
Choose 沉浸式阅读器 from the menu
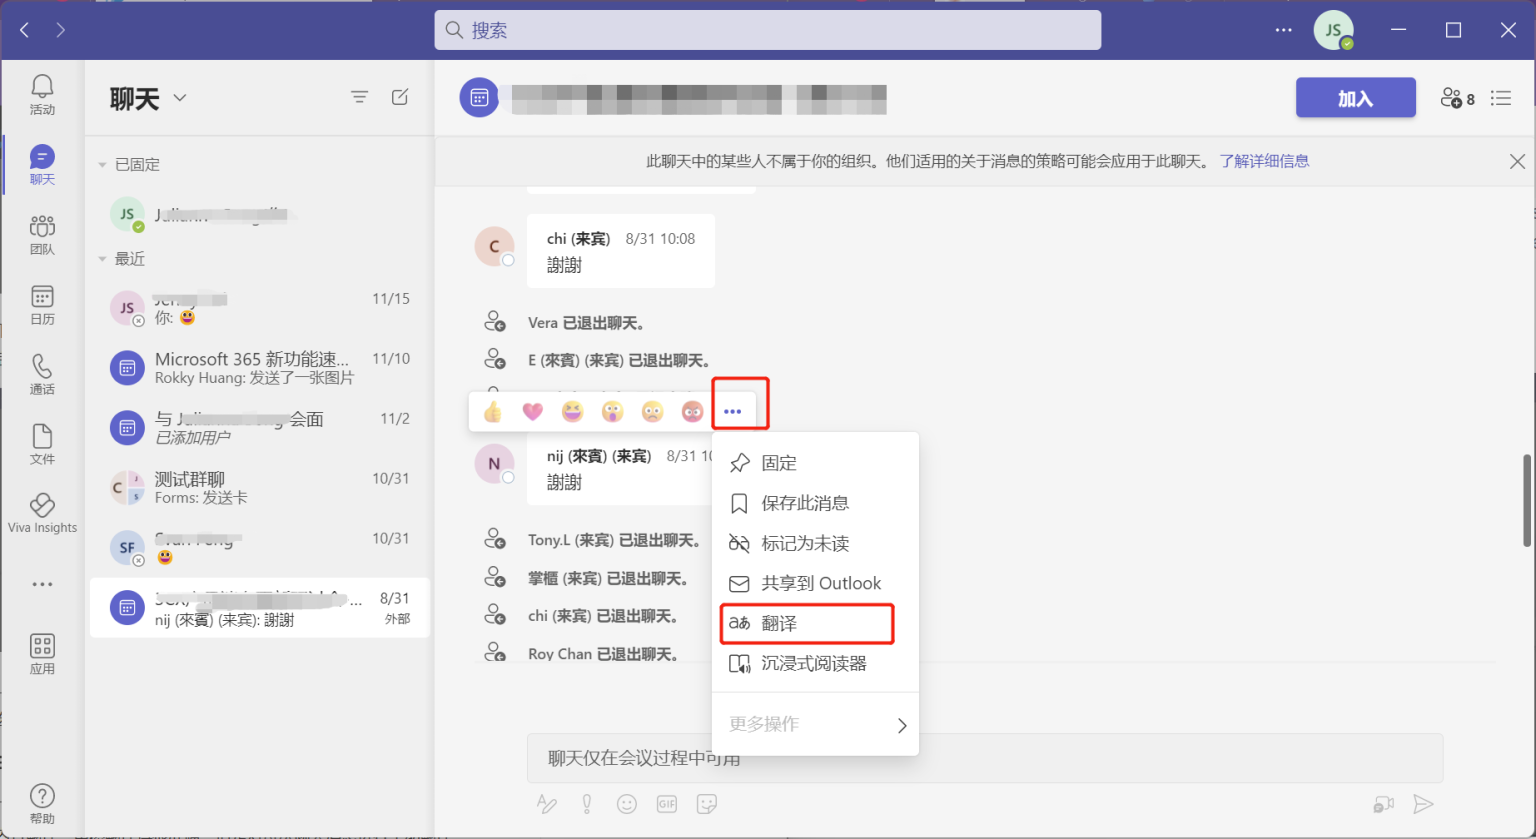click(x=815, y=663)
